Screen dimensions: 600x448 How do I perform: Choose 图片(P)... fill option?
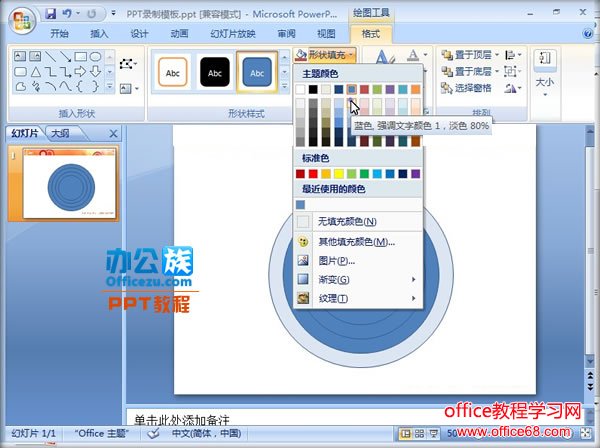[358, 261]
